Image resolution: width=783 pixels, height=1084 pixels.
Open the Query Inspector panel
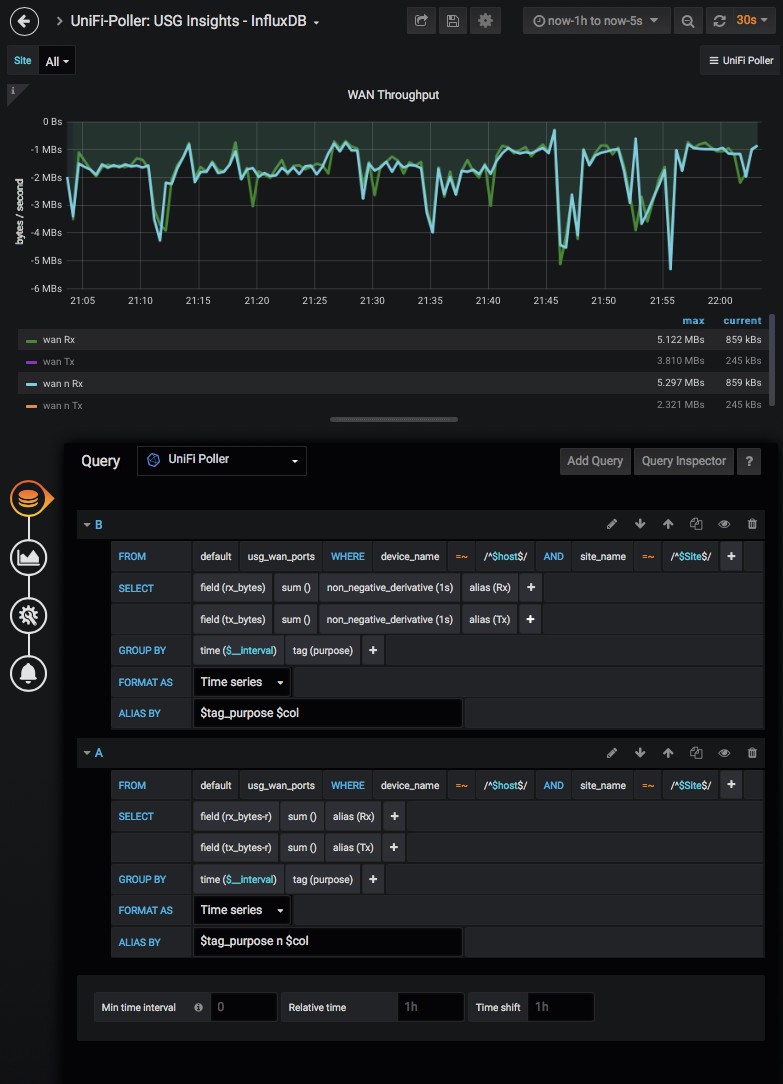click(x=683, y=461)
